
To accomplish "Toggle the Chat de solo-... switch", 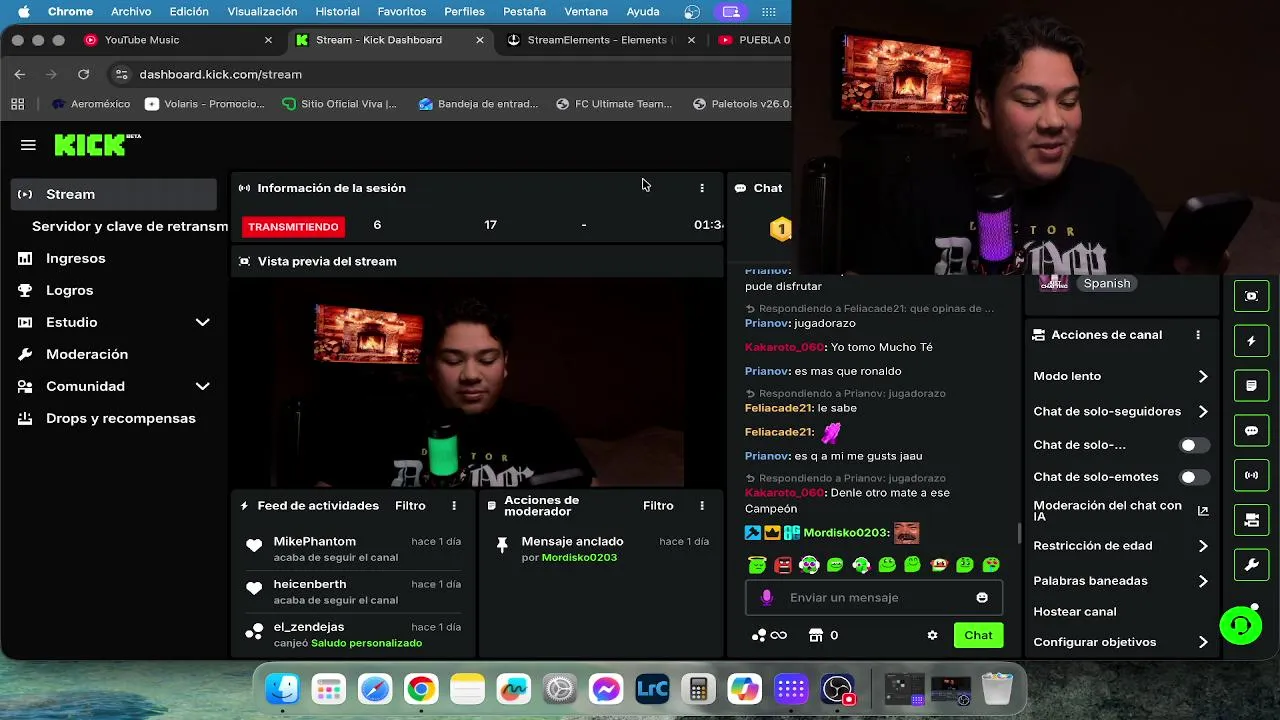I will [x=1194, y=445].
